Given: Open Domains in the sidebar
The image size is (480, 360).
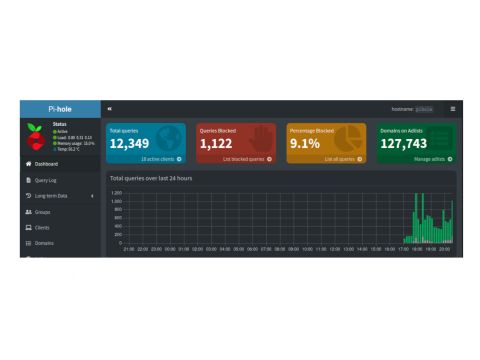Looking at the screenshot, I should (x=60, y=243).
